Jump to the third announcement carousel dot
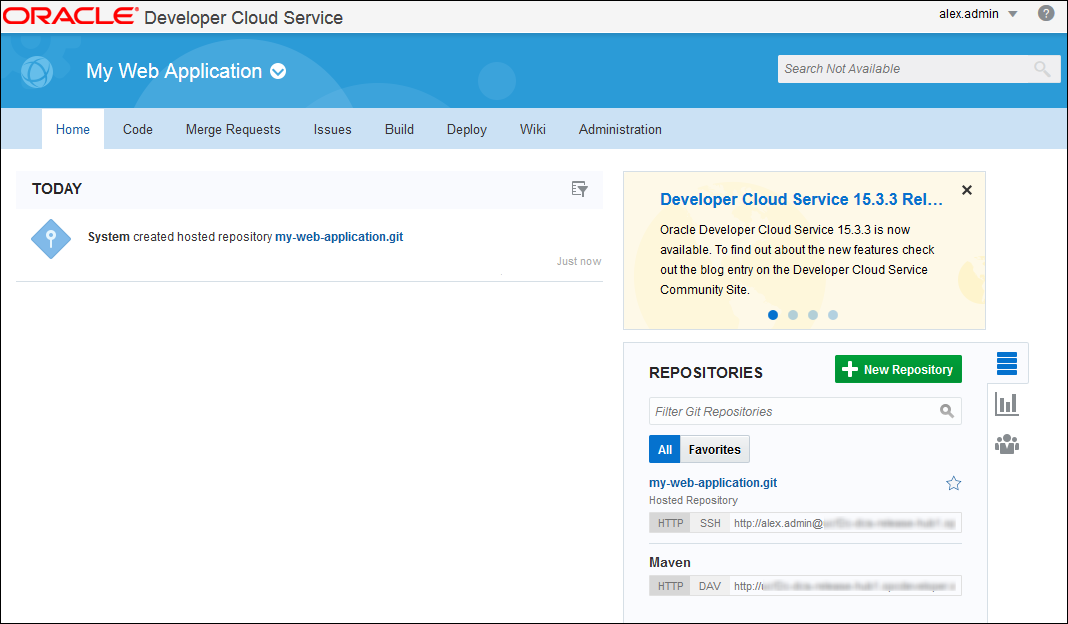The width and height of the screenshot is (1068, 624). click(x=813, y=315)
